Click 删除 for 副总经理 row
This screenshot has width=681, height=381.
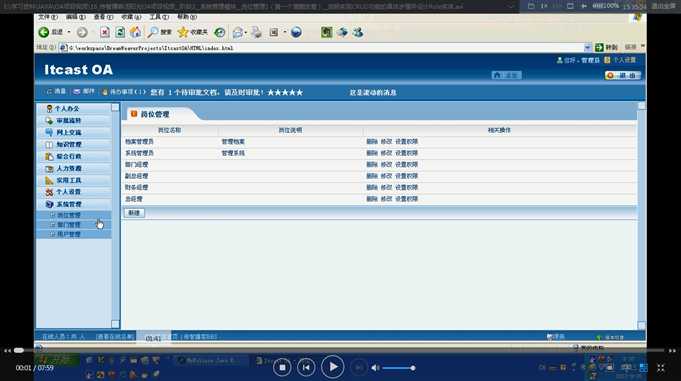(372, 176)
